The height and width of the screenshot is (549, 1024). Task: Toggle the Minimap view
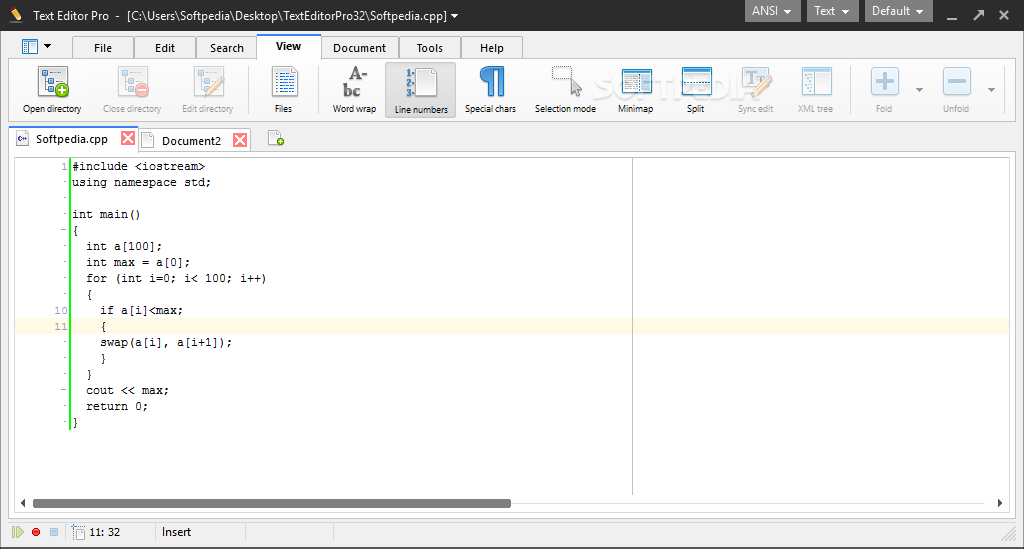[x=635, y=89]
